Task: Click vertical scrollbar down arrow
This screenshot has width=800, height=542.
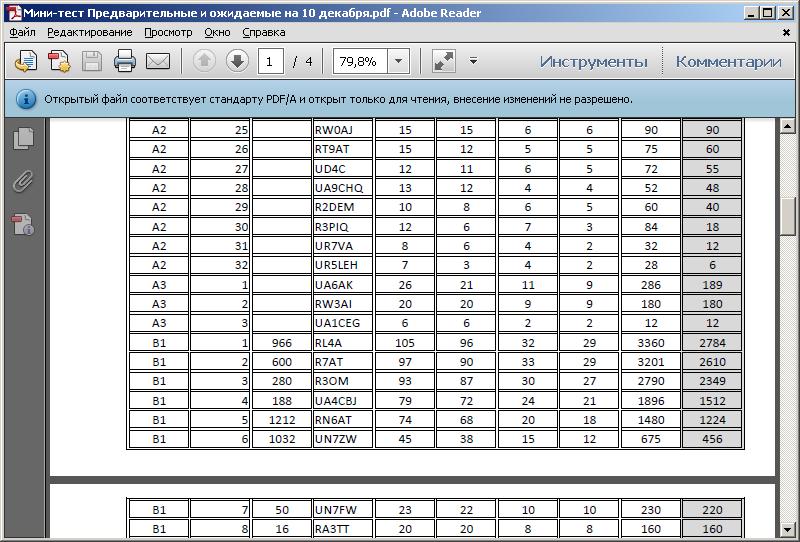Action: click(787, 529)
